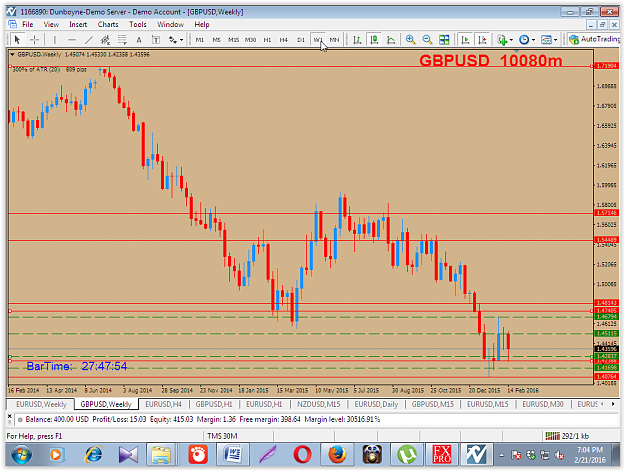
Task: Open the templates dropdown
Action: (x=549, y=39)
